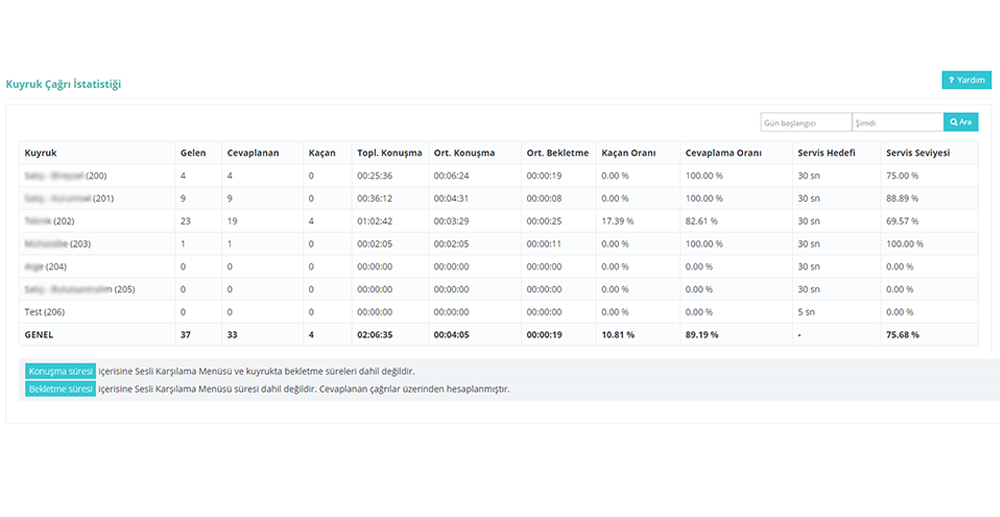
Task: Click the Servis Seviyesi column header
Action: coord(917,153)
